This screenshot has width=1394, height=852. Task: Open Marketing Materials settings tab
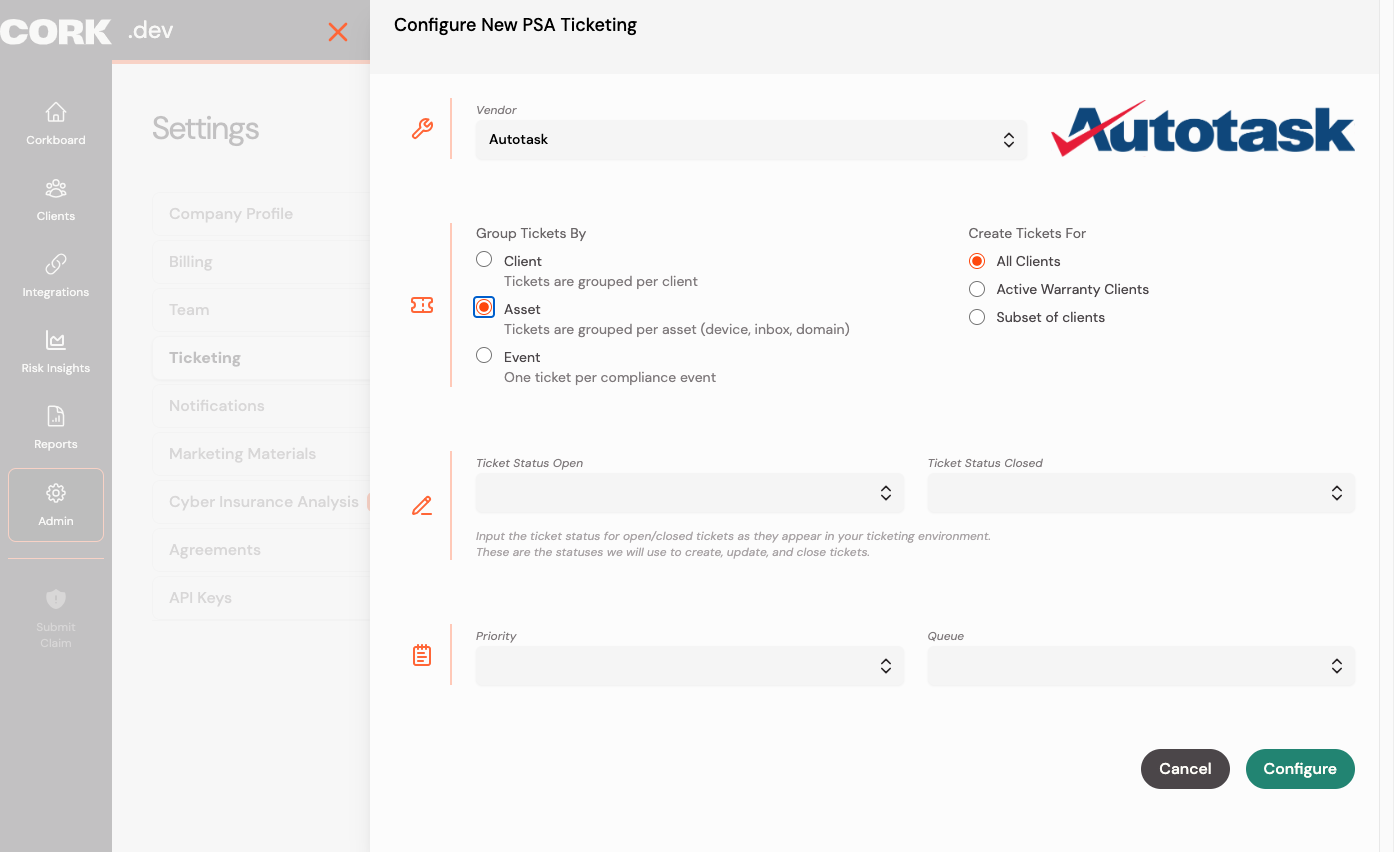coord(261,454)
